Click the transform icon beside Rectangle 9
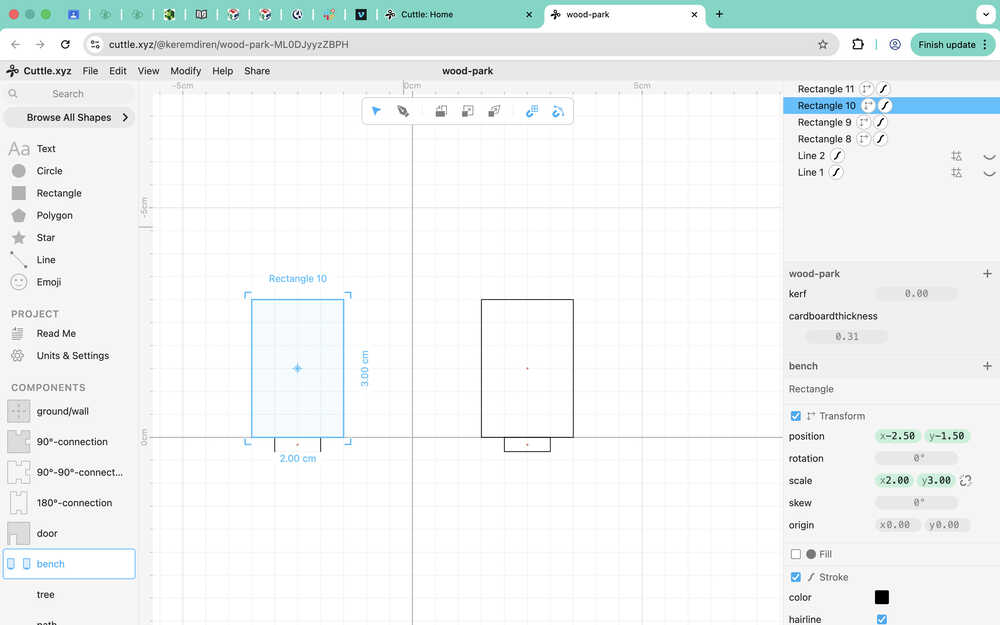The width and height of the screenshot is (1000, 625). coord(864,122)
